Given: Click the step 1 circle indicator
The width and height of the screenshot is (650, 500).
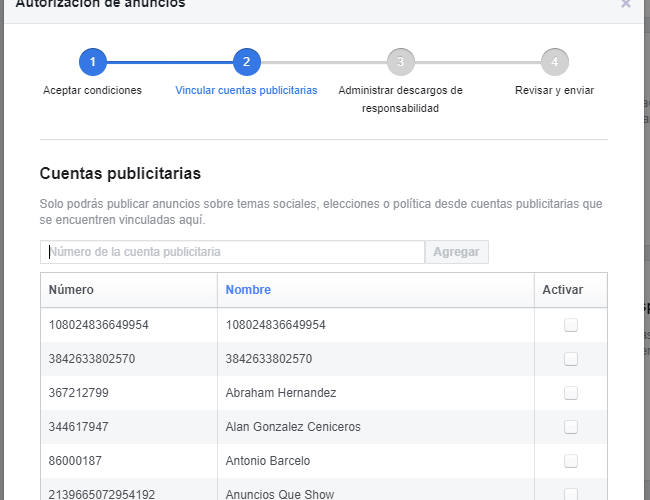Looking at the screenshot, I should 92,62.
